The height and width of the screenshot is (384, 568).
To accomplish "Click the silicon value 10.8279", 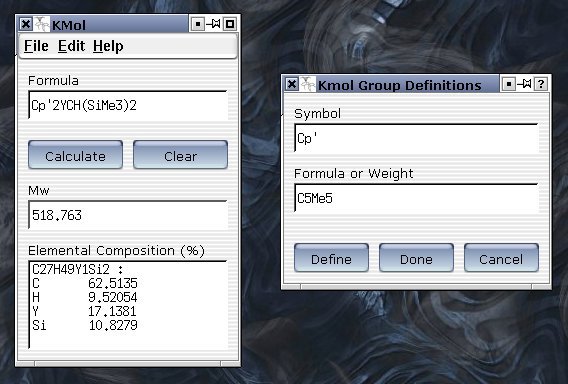I will tap(113, 325).
